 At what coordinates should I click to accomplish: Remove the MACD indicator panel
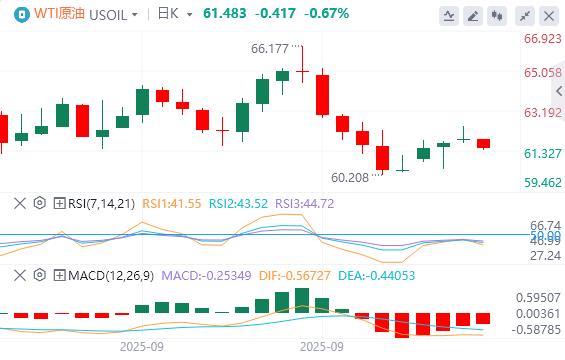pyautogui.click(x=20, y=276)
